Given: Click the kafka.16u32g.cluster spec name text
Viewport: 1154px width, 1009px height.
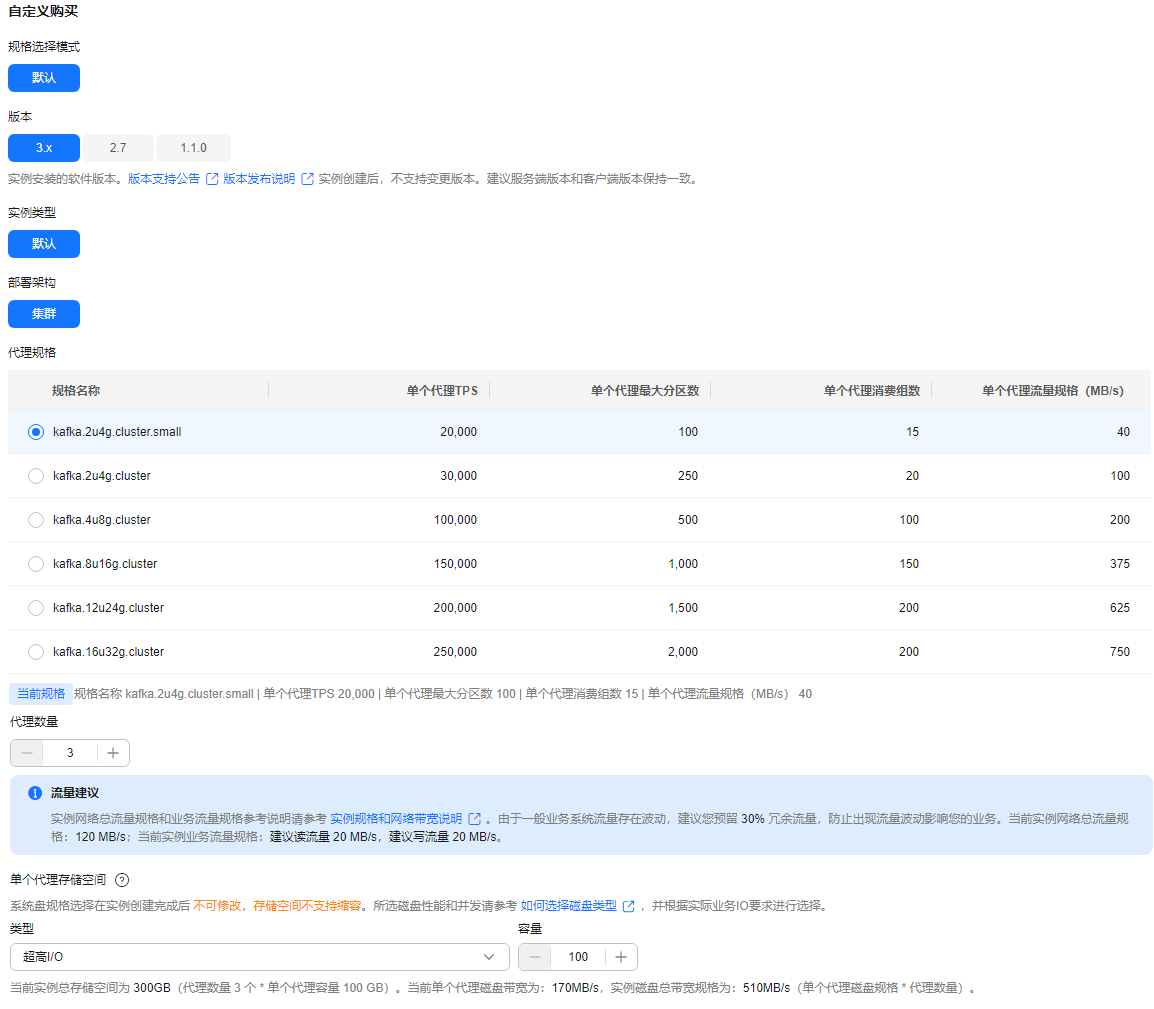Looking at the screenshot, I should point(108,652).
